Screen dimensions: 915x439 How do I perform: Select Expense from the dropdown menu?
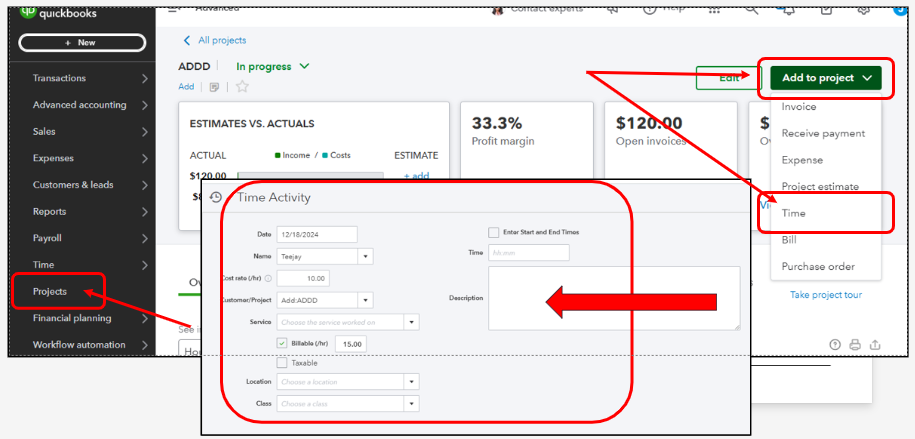coord(802,160)
